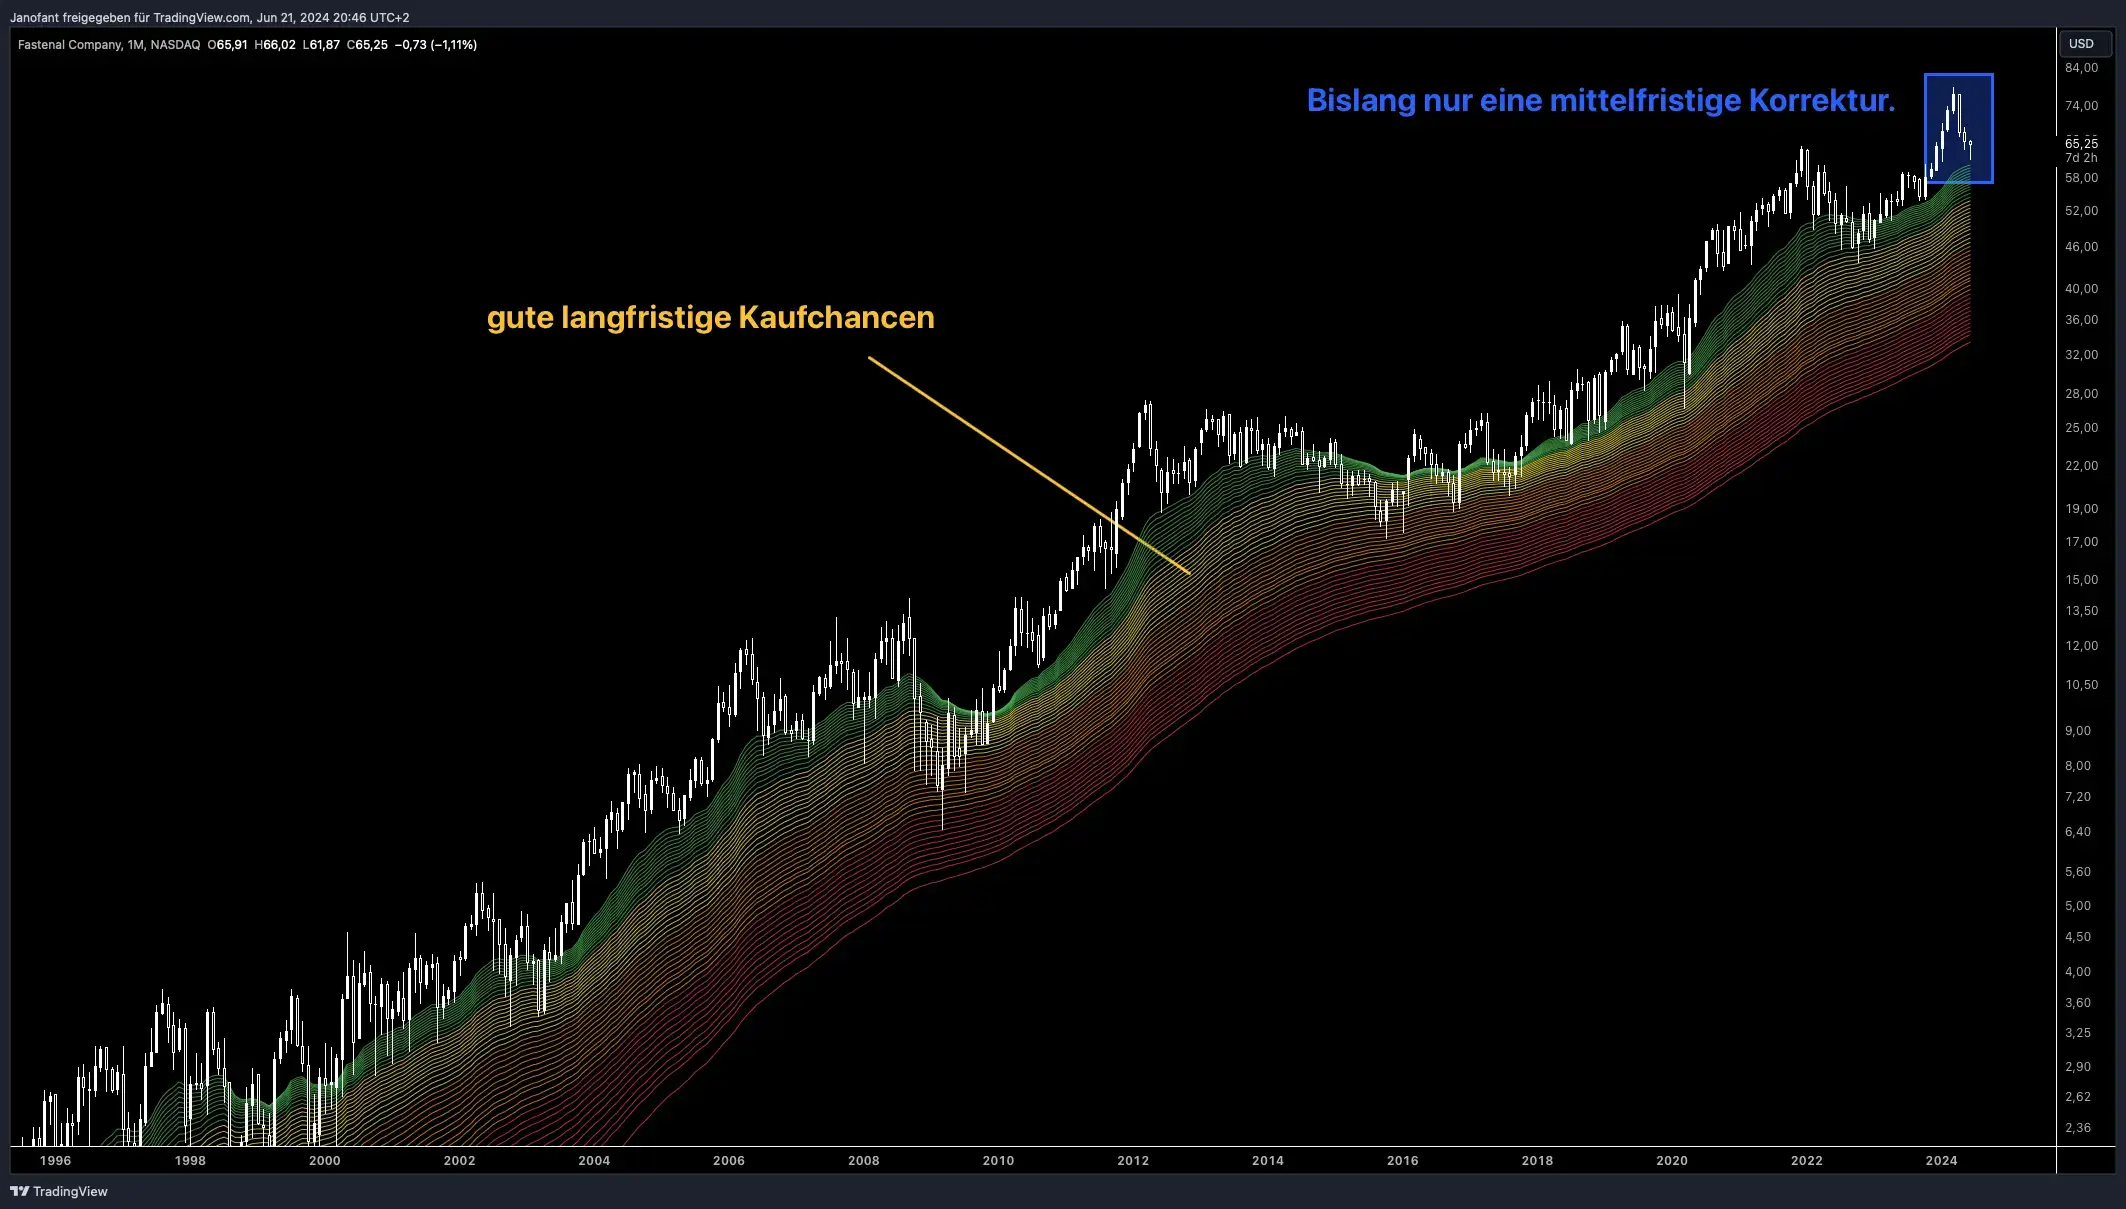Click the 2022 time axis label

pos(1806,1161)
